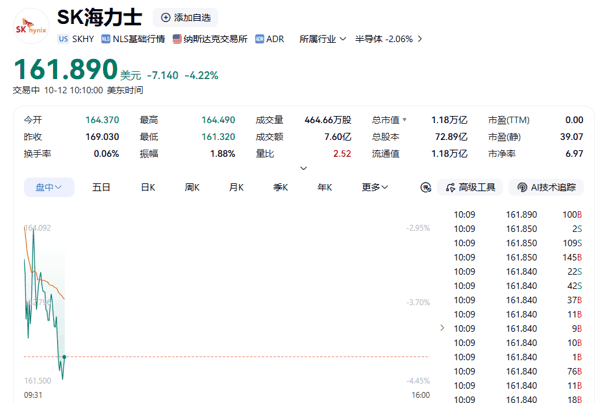Switch to the 月K chart tab
600x403 pixels.
click(236, 187)
